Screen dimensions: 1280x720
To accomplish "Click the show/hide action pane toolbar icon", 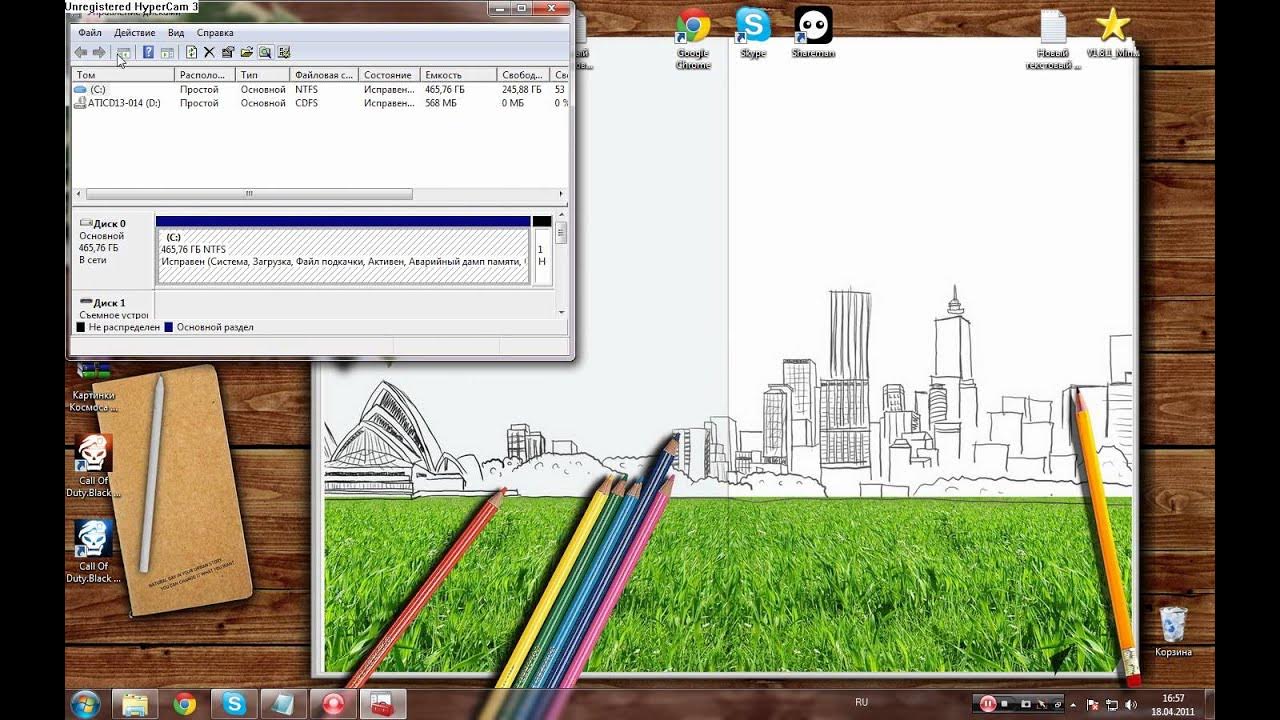I will coord(166,52).
